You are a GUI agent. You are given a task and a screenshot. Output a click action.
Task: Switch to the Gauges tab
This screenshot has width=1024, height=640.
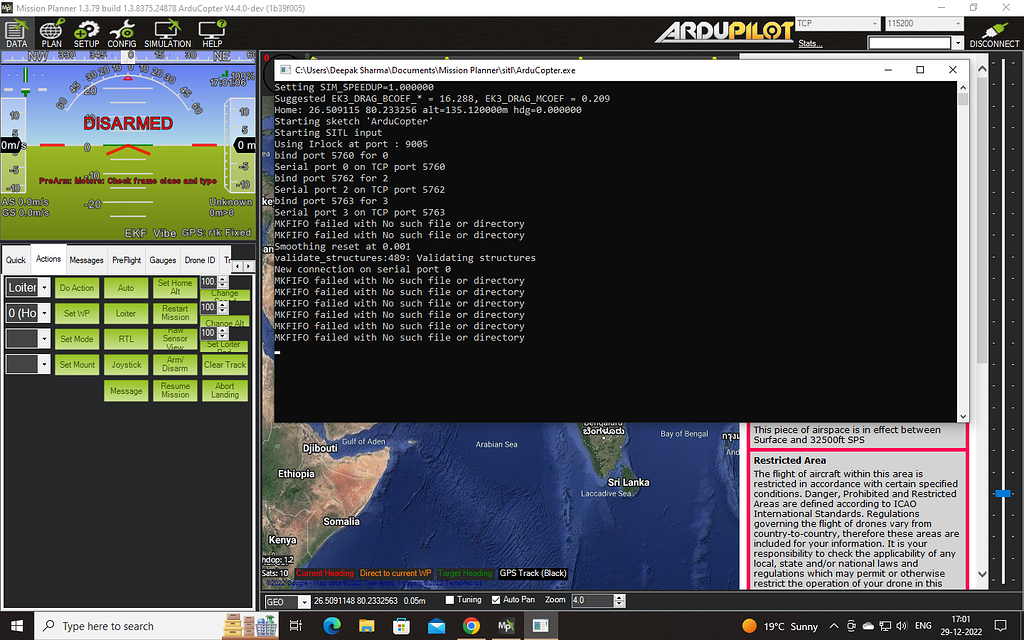[162, 259]
